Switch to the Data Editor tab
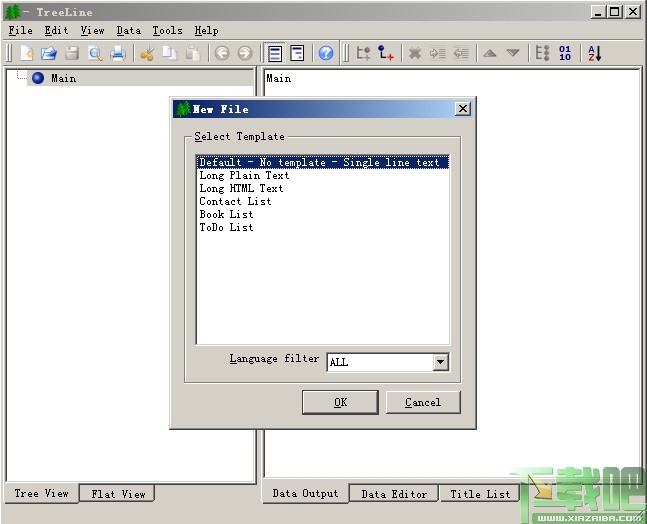The image size is (647, 524). [394, 494]
